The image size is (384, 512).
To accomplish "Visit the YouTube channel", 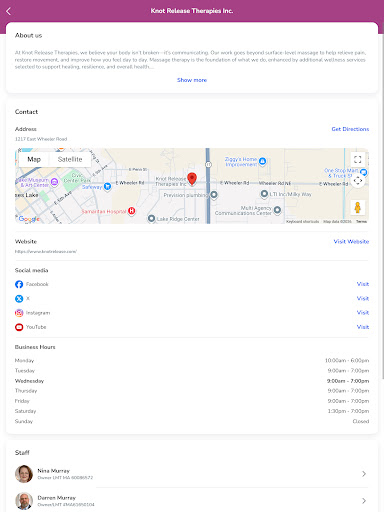I will click(363, 327).
